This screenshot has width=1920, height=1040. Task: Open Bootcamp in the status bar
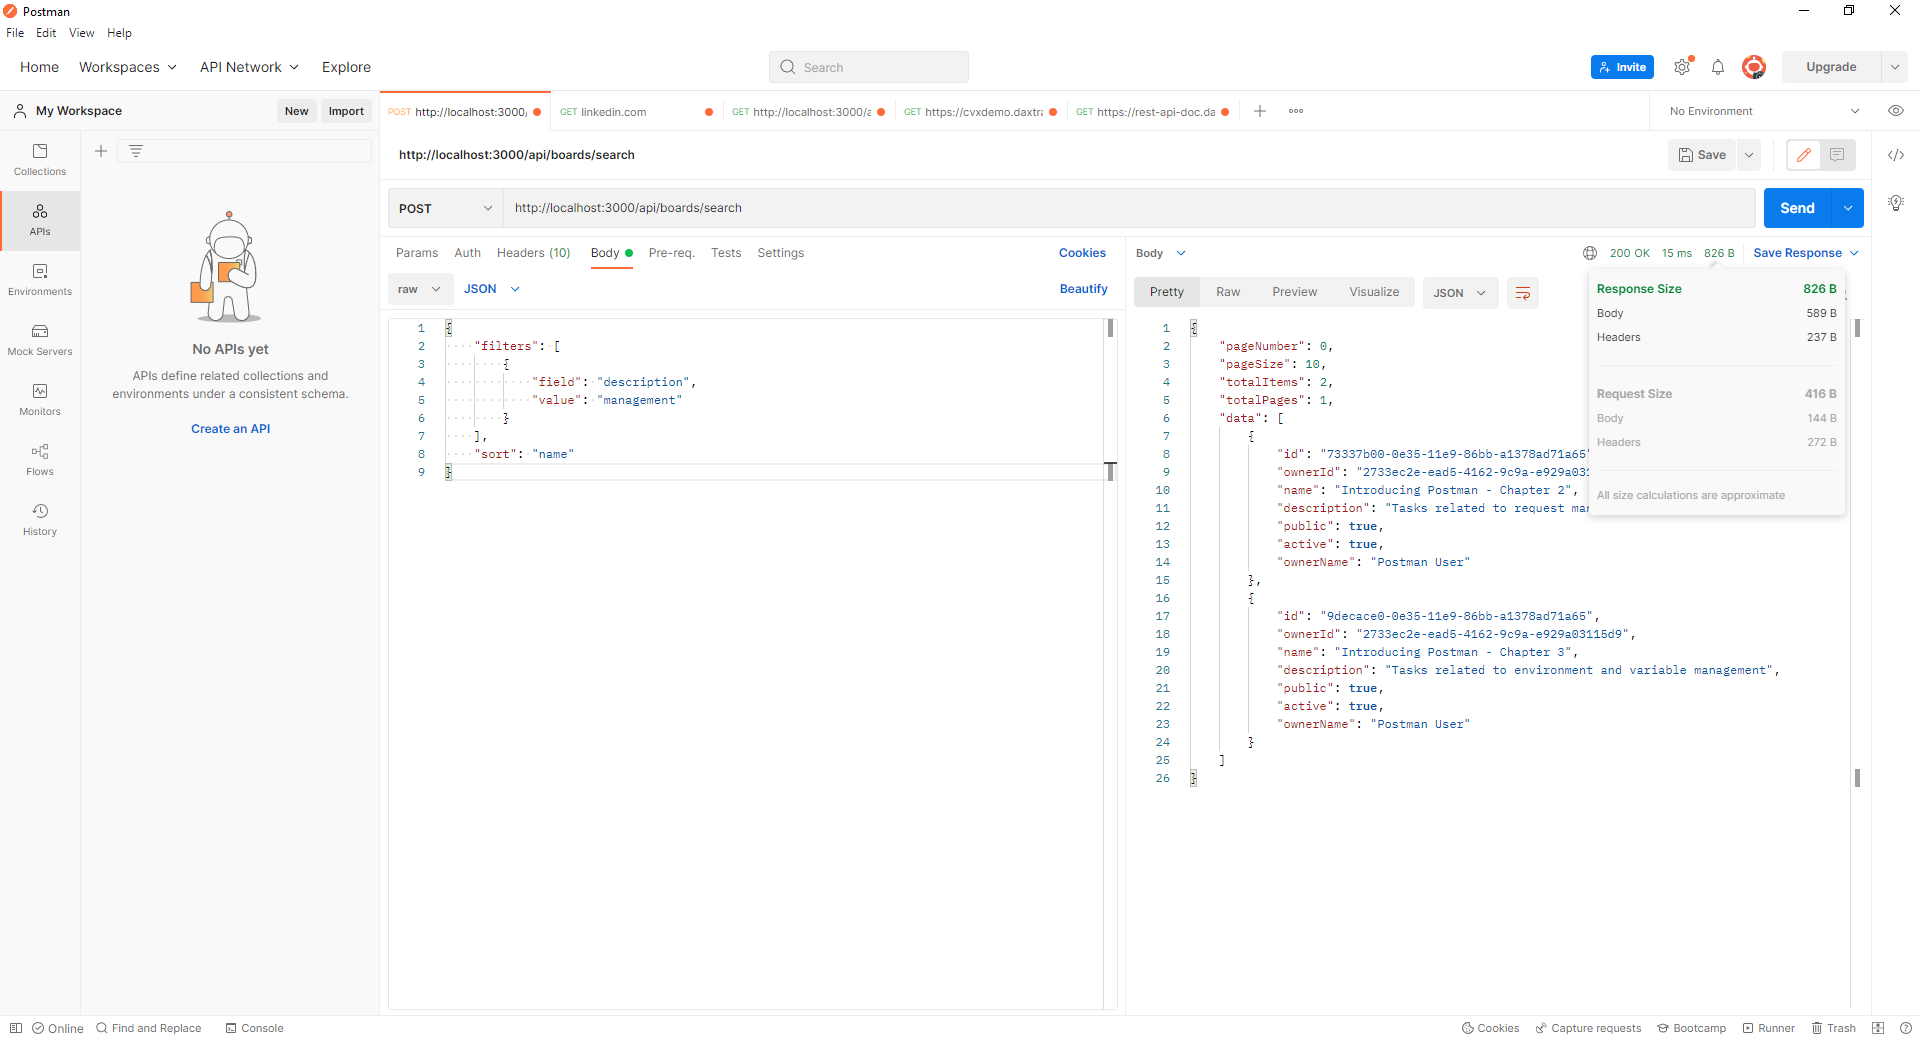point(1692,1028)
